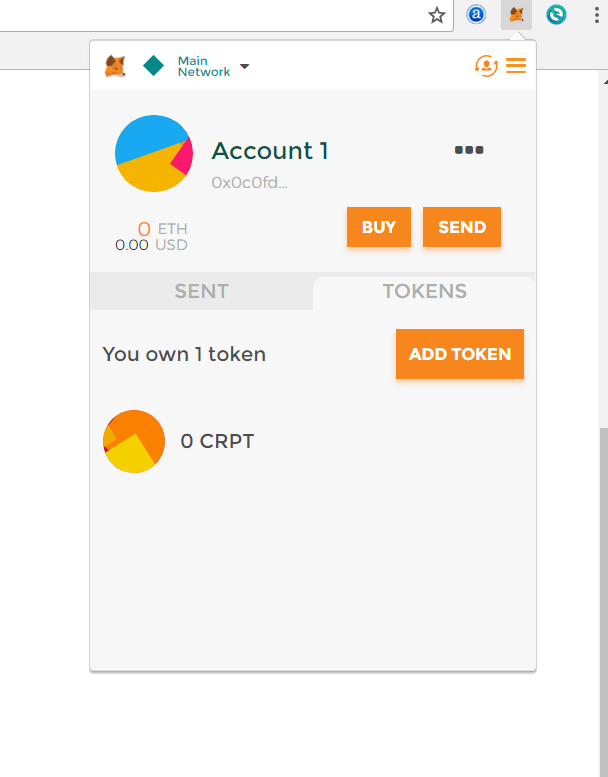The width and height of the screenshot is (608, 777).
Task: Expand the Main Network dropdown arrow
Action: [245, 67]
